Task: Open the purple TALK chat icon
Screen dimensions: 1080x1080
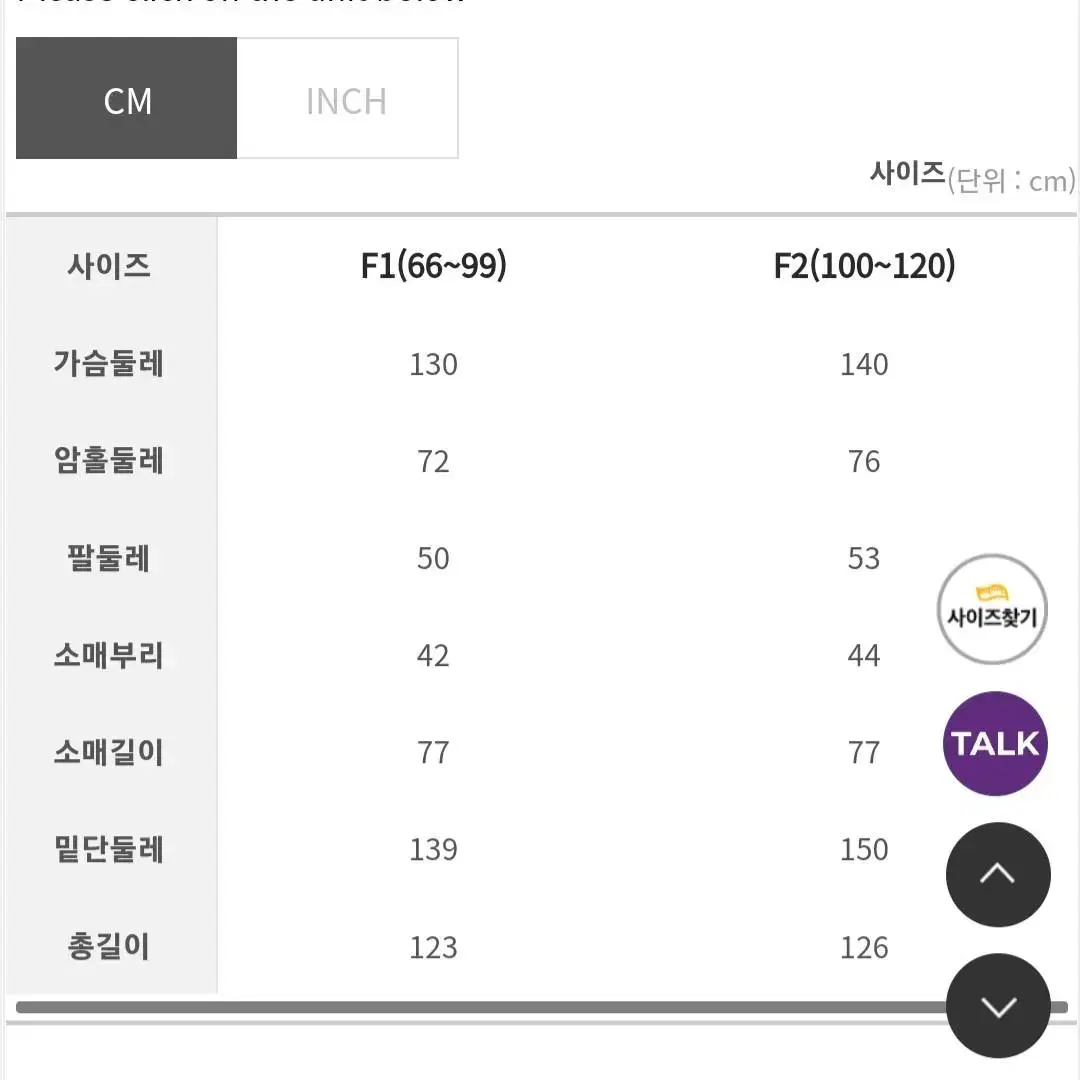Action: (x=995, y=743)
